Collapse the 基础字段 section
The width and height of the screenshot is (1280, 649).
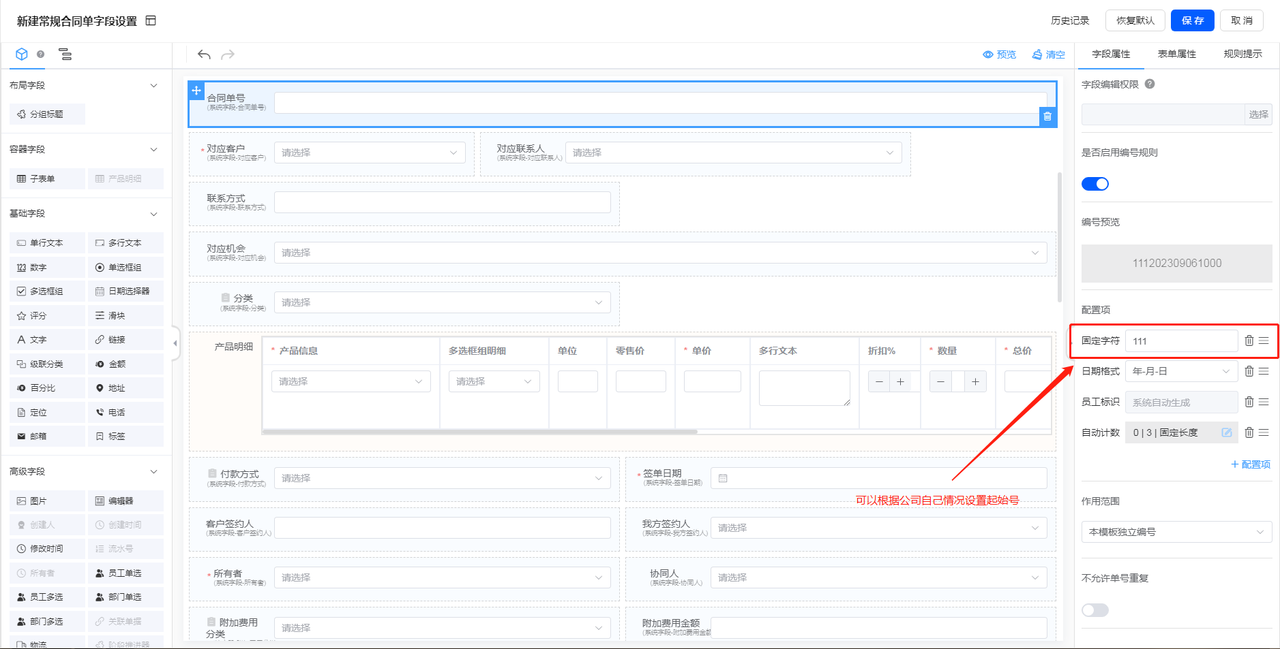[153, 213]
